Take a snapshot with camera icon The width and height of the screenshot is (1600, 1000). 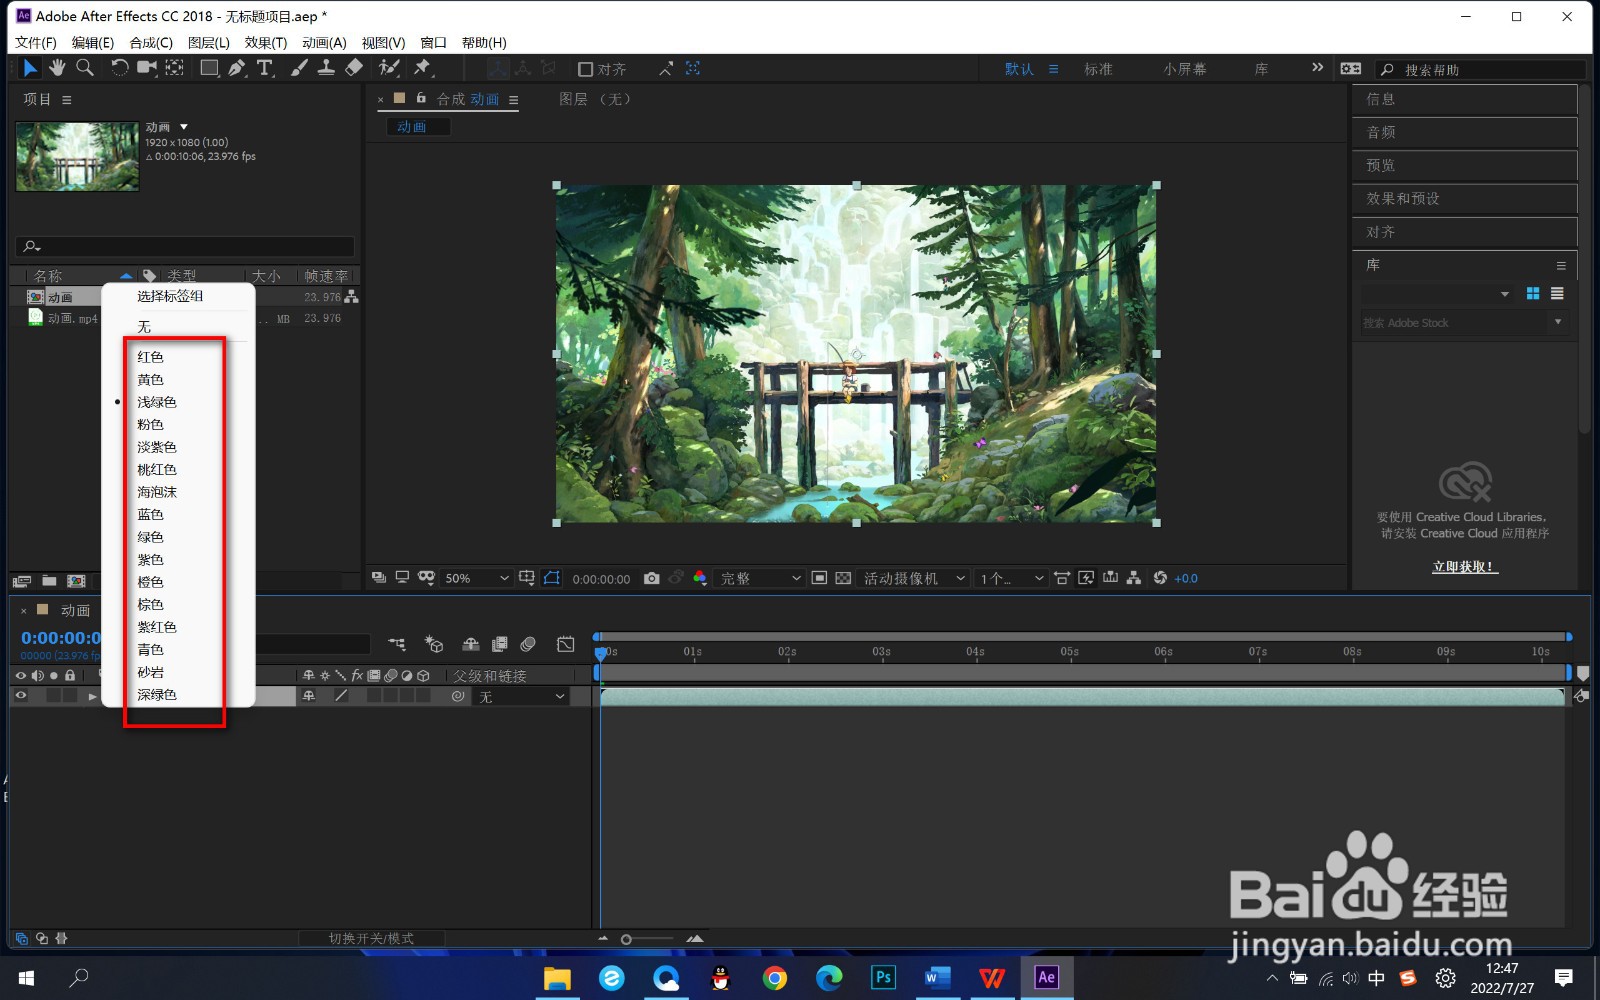652,578
